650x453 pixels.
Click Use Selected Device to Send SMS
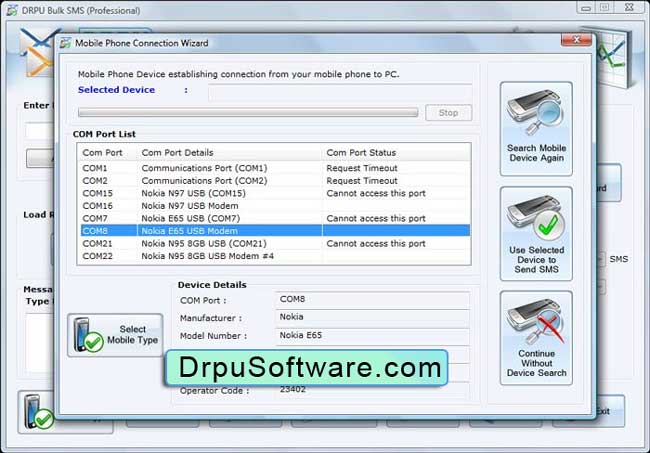[x=536, y=234]
